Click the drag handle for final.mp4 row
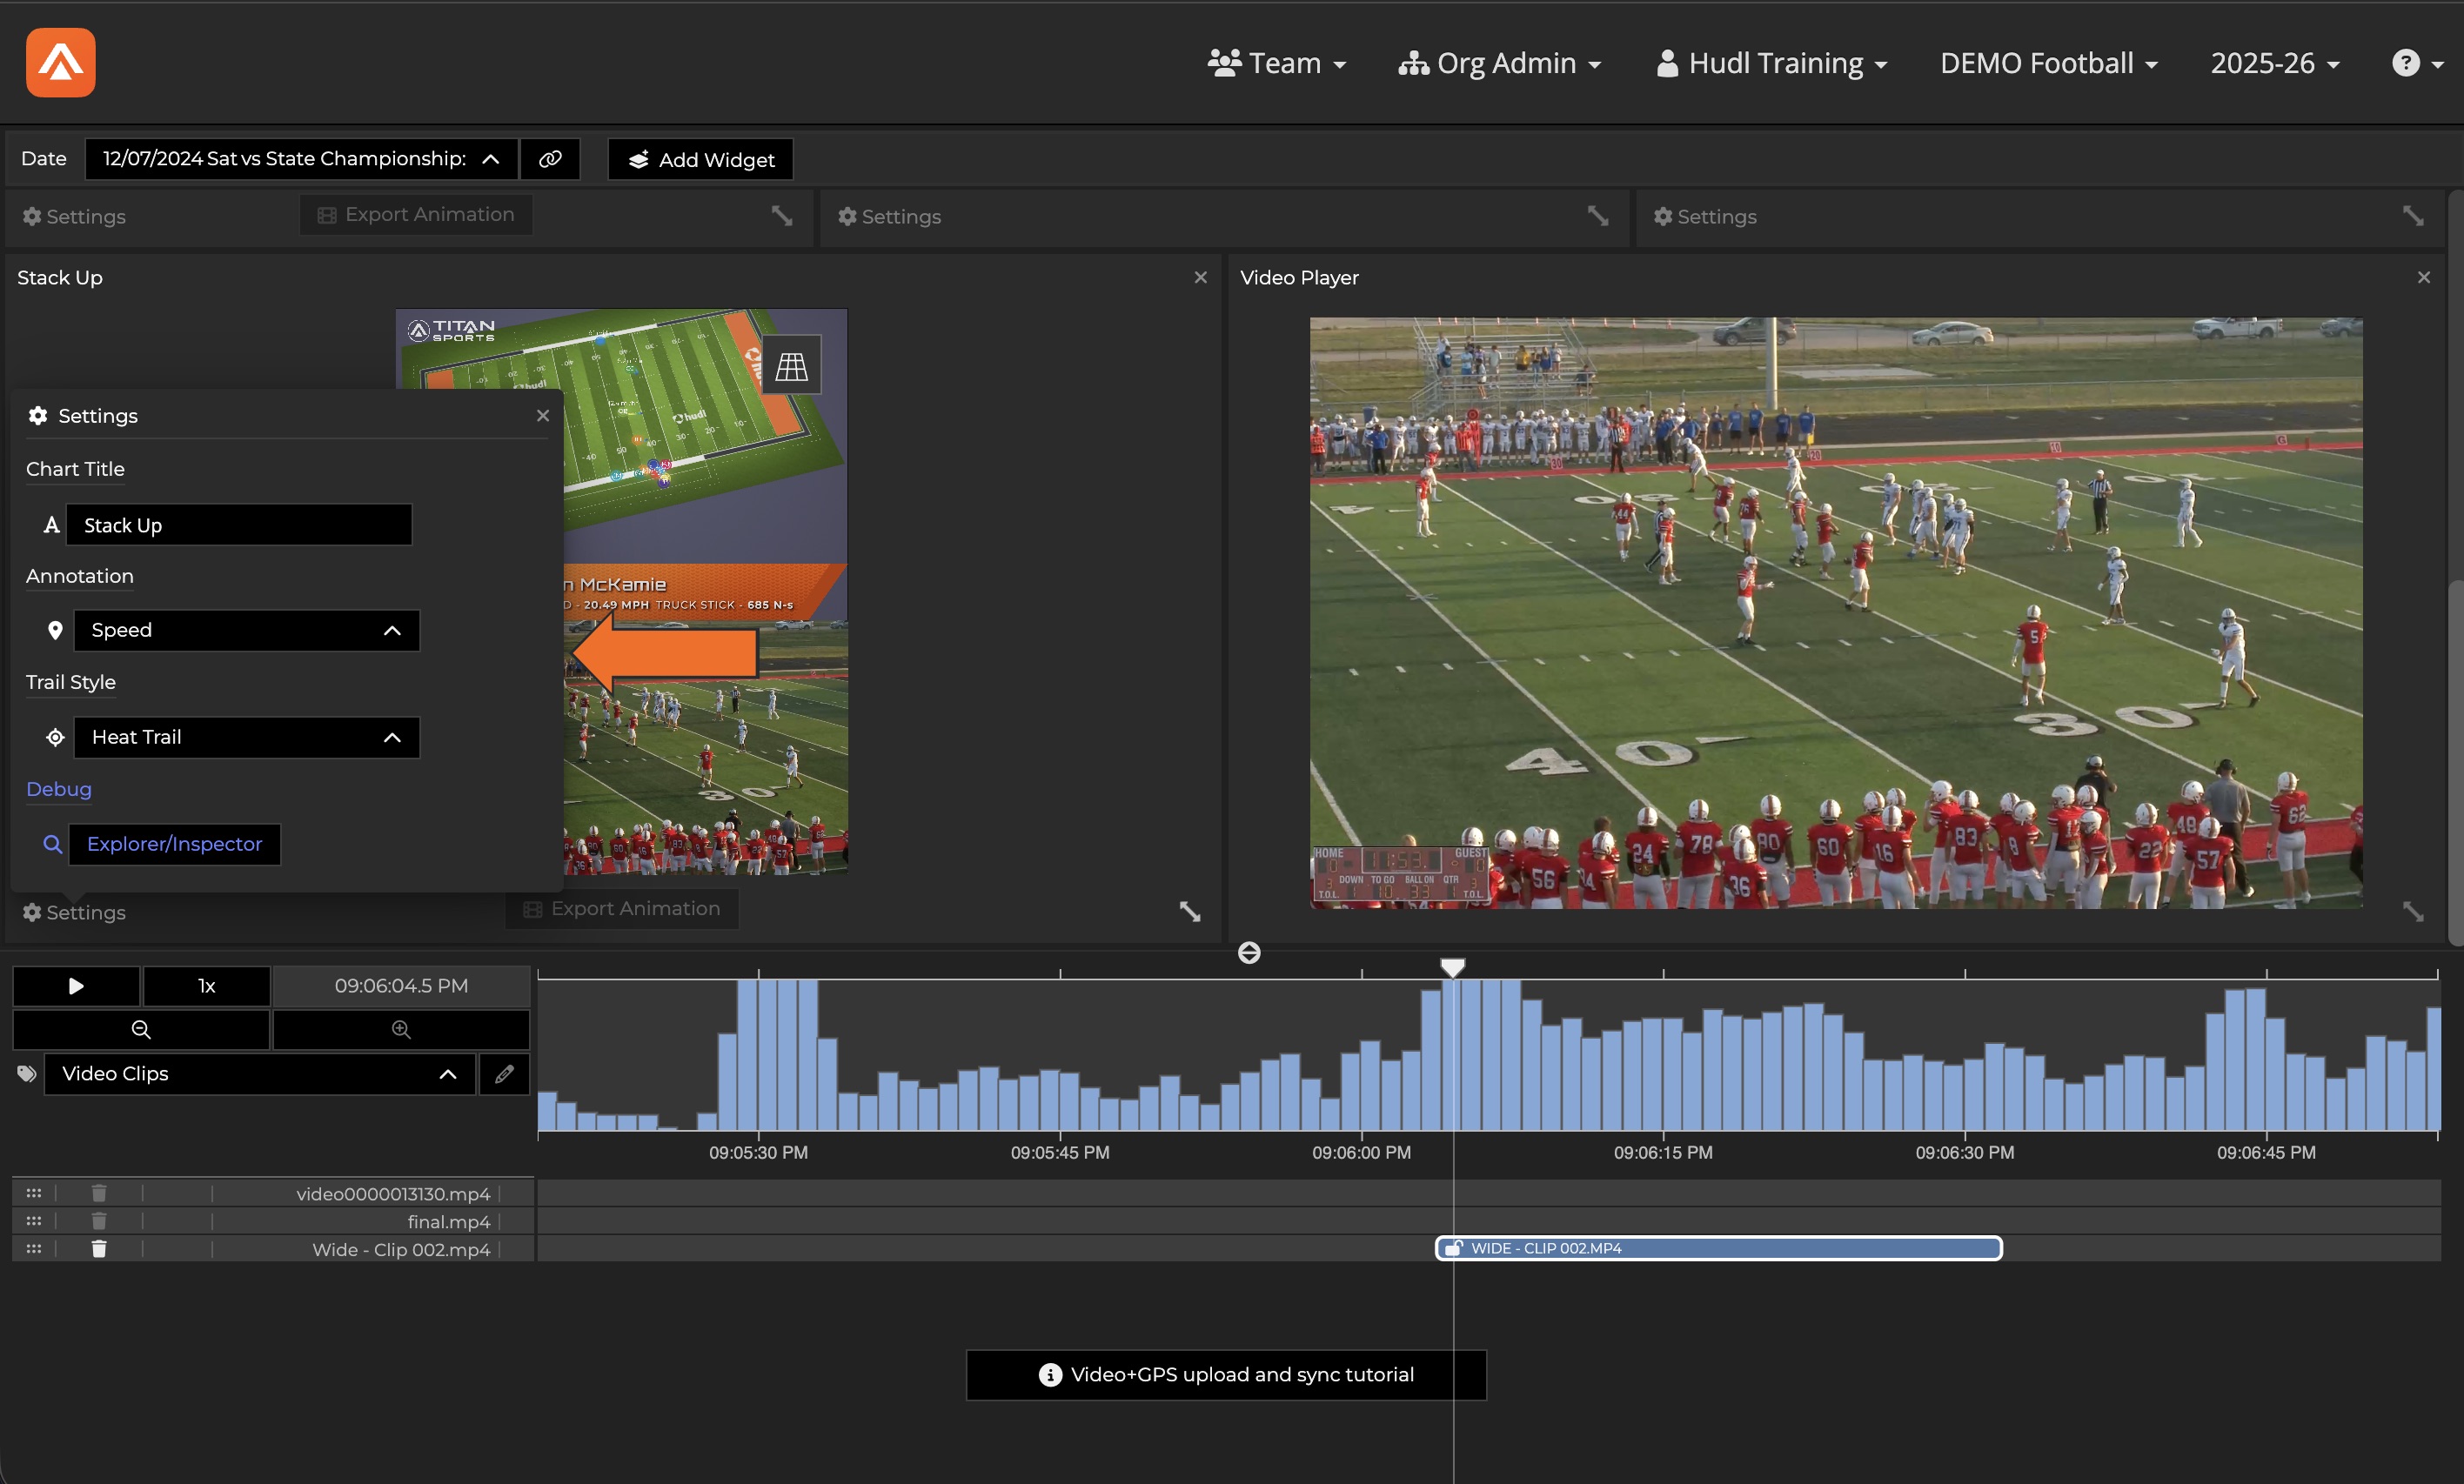The height and width of the screenshot is (1484, 2464). [x=33, y=1221]
